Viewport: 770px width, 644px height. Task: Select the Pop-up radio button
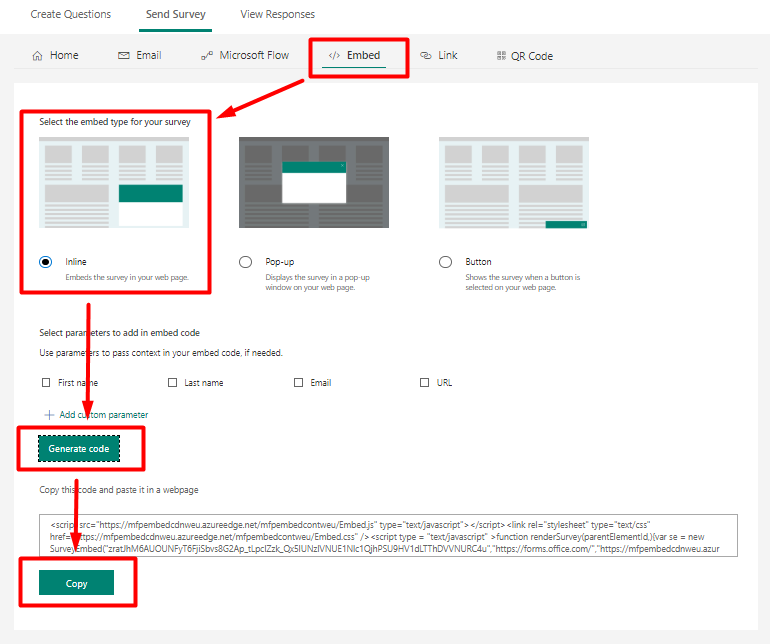pyautogui.click(x=246, y=262)
